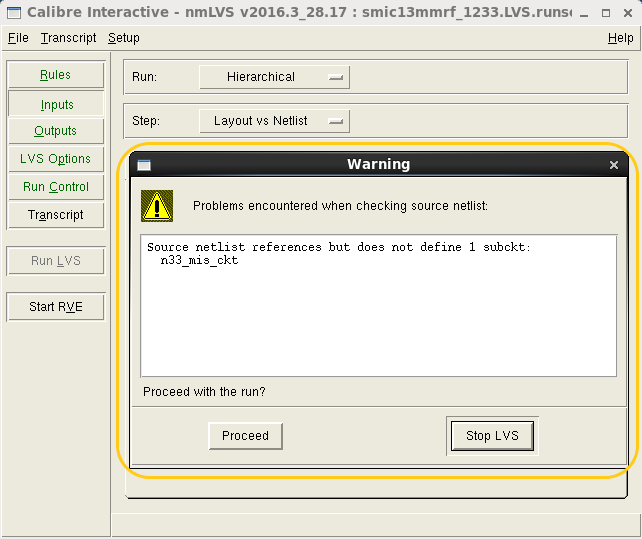Click the yellow warning triangle icon

(x=157, y=206)
